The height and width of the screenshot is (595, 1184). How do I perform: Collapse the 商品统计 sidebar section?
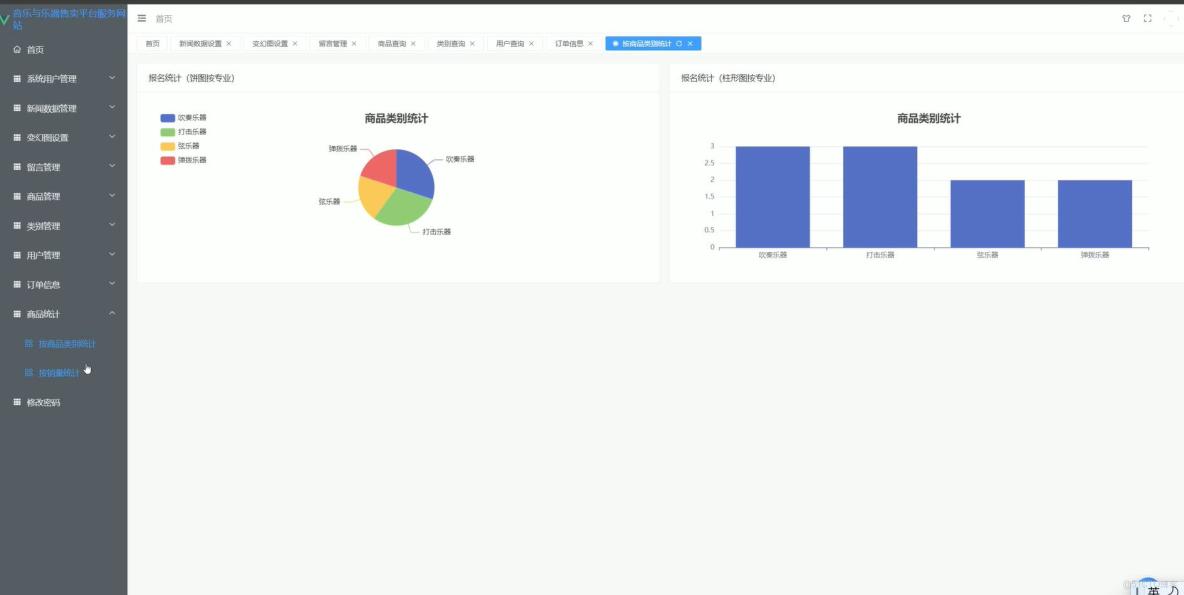tap(60, 313)
